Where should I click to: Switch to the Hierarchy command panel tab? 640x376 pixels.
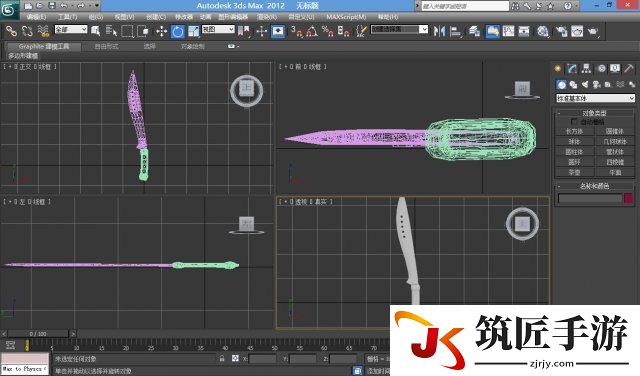pyautogui.click(x=586, y=69)
